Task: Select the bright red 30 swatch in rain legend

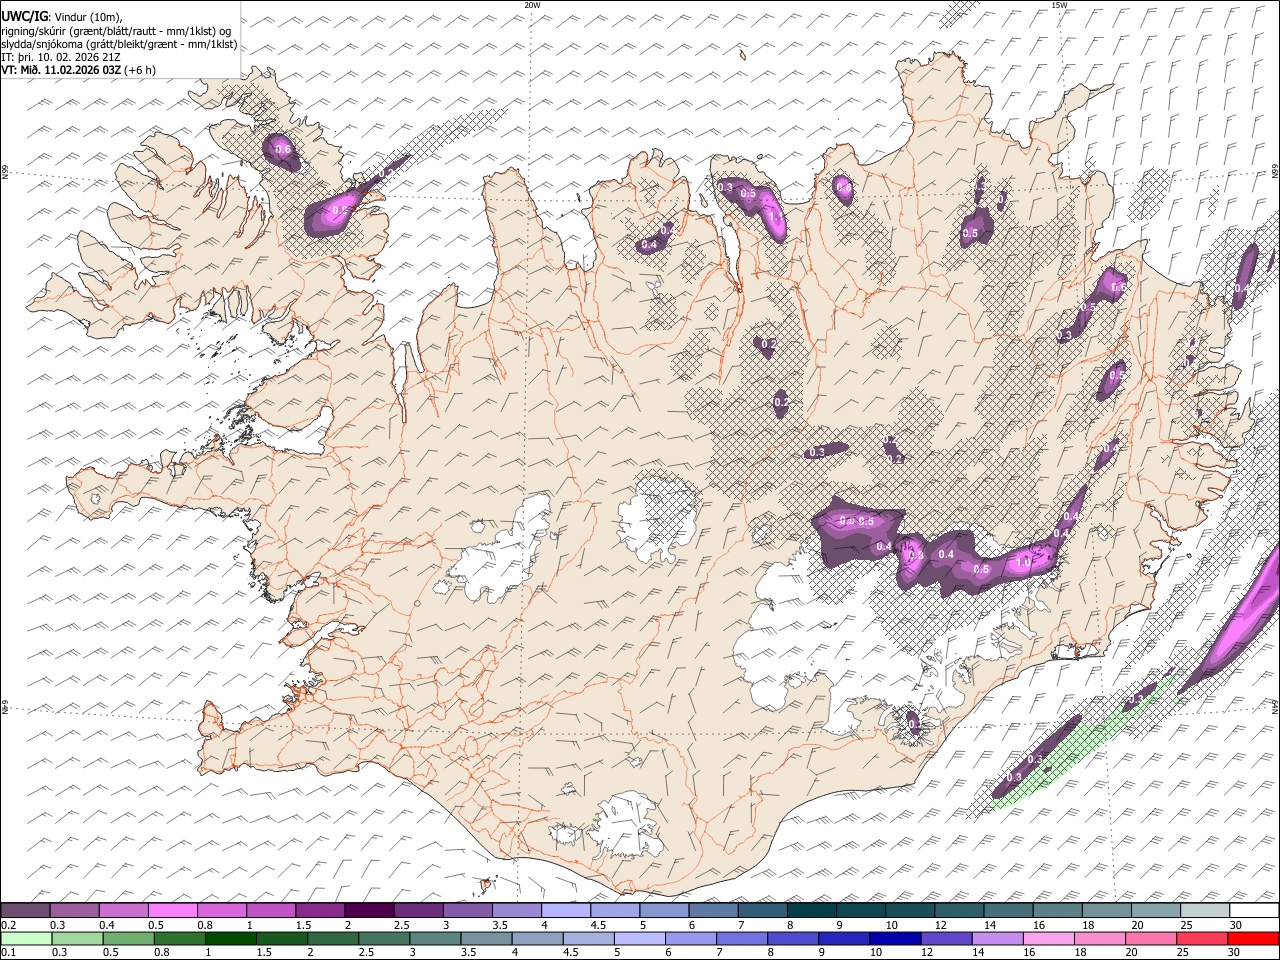Action: (x=1253, y=938)
